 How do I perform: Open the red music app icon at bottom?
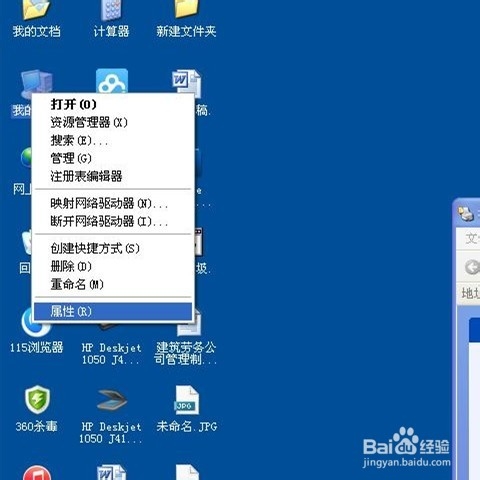click(x=37, y=473)
